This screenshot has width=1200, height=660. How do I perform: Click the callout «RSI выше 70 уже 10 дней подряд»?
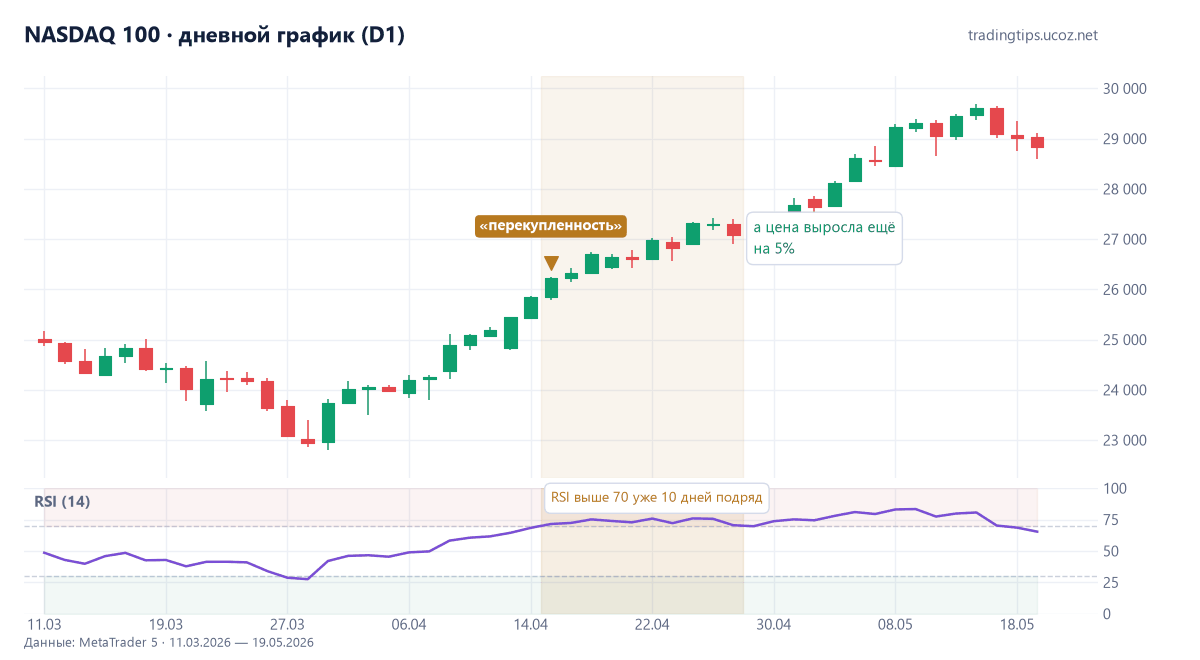(656, 497)
